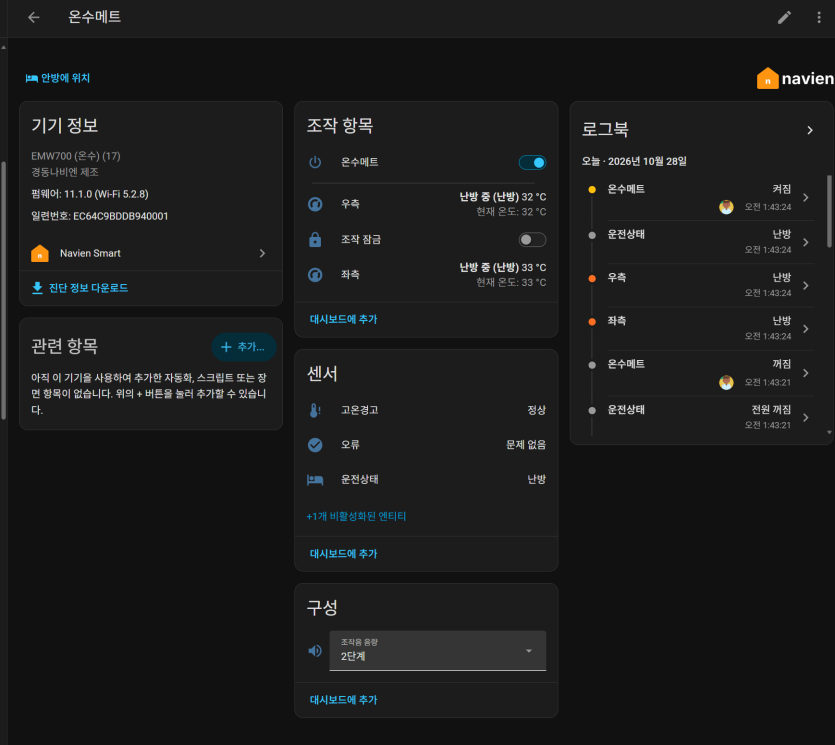
Task: Open 좌측 climate row showing 33 °C
Action: [x=427, y=275]
